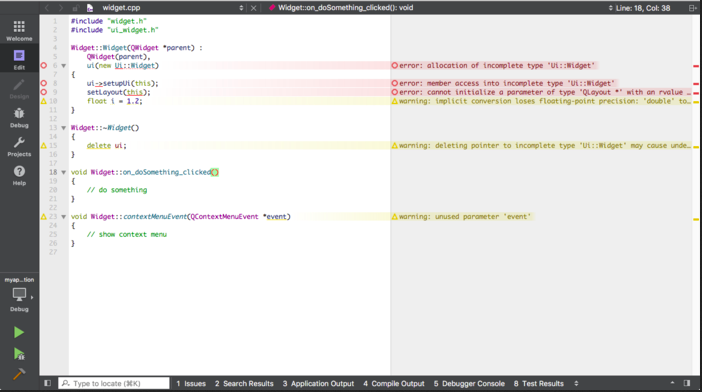Toggle the left sidebar visibility

(x=47, y=383)
